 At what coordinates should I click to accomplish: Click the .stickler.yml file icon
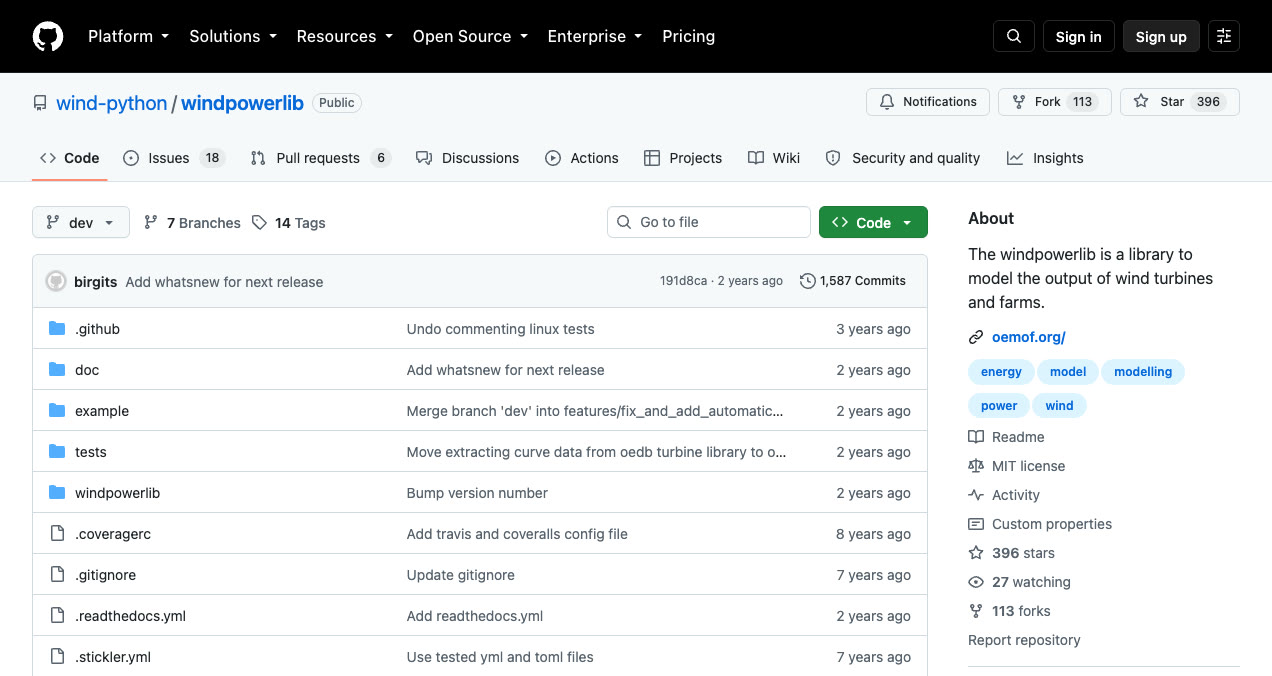click(57, 657)
